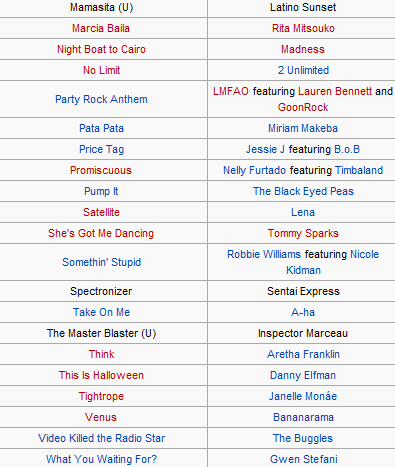Open The Black Eyed Peas link
Screen dimensions: 395x467
[303, 191]
